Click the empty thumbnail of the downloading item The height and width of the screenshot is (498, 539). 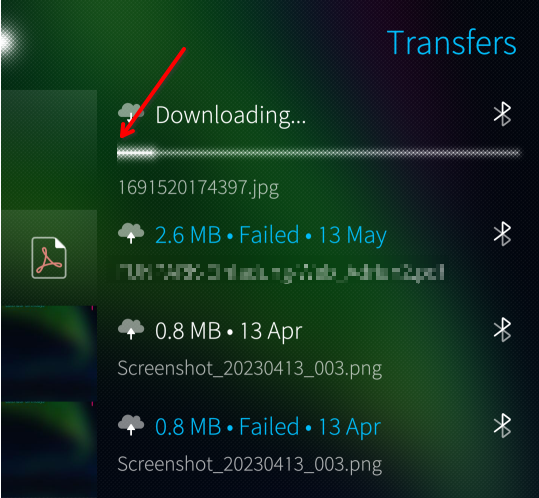(49, 150)
